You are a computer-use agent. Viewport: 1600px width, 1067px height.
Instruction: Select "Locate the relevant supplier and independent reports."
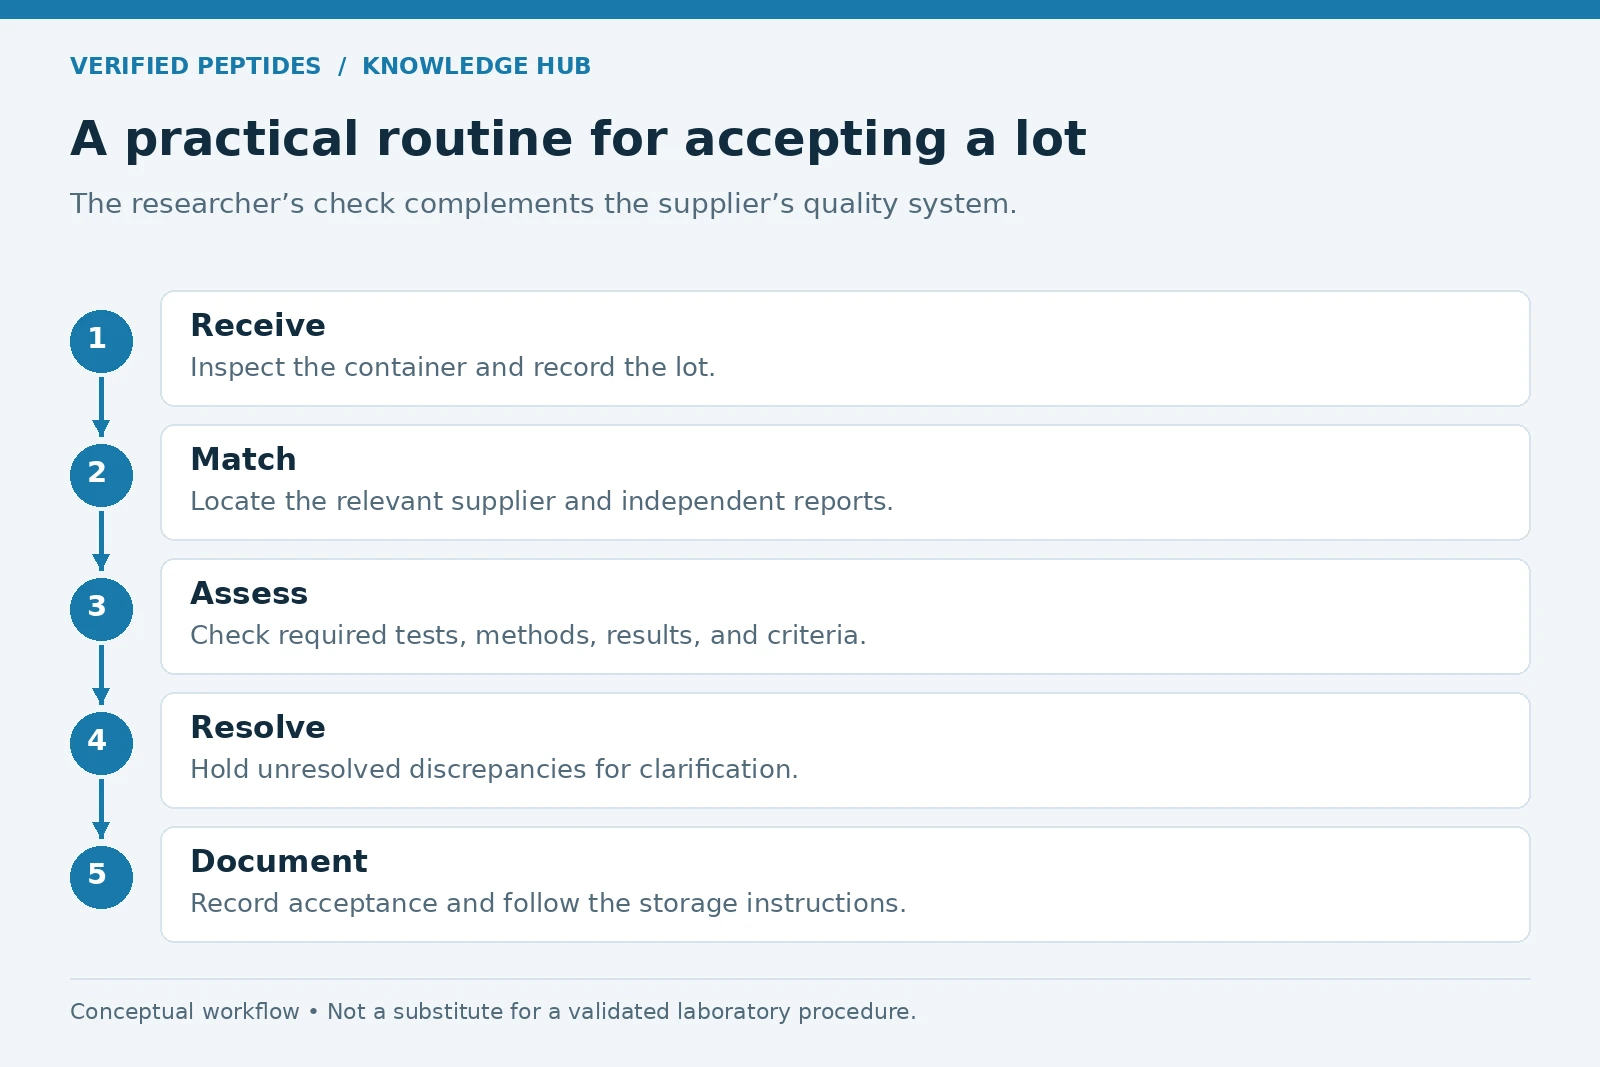[x=542, y=501]
